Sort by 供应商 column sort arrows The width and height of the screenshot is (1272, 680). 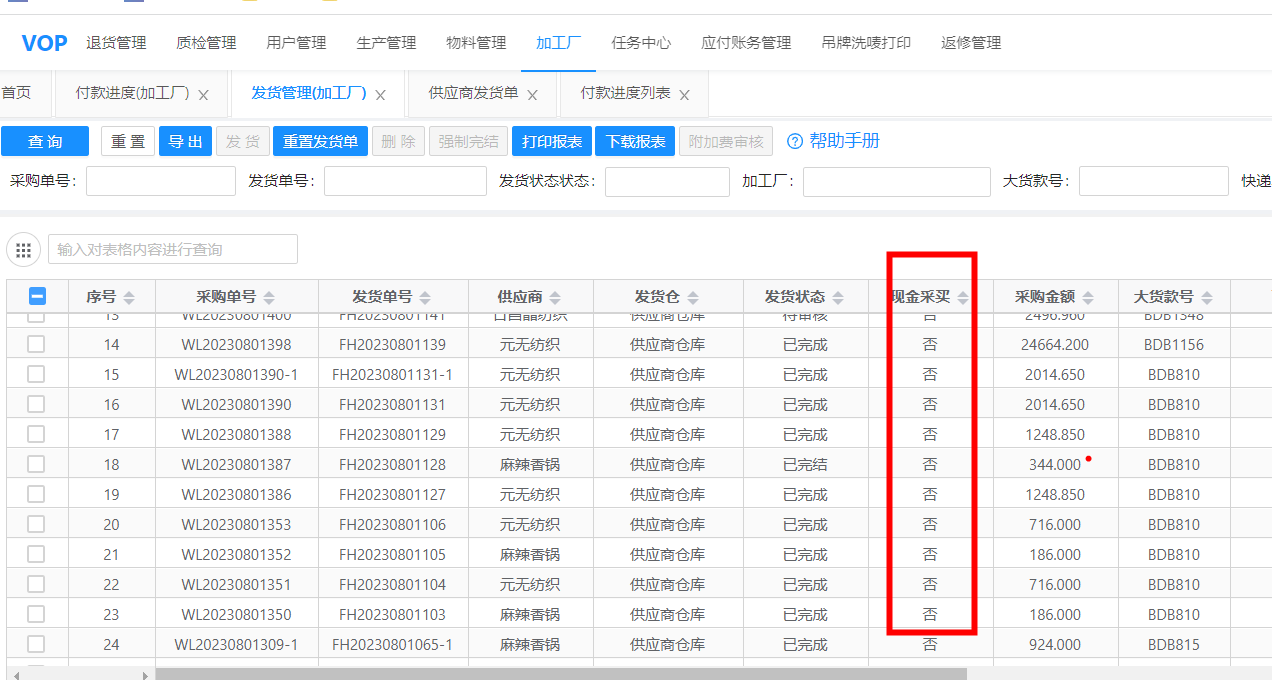pyautogui.click(x=555, y=298)
